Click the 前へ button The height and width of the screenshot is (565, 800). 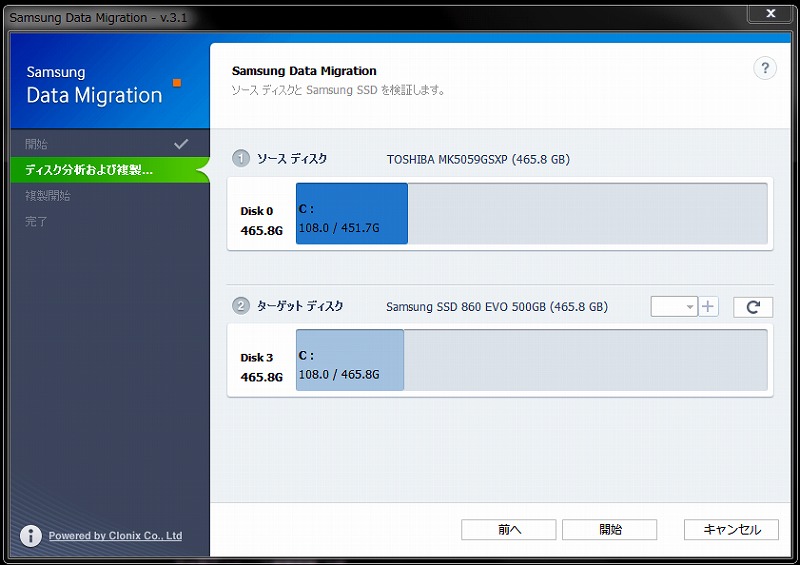tap(509, 530)
